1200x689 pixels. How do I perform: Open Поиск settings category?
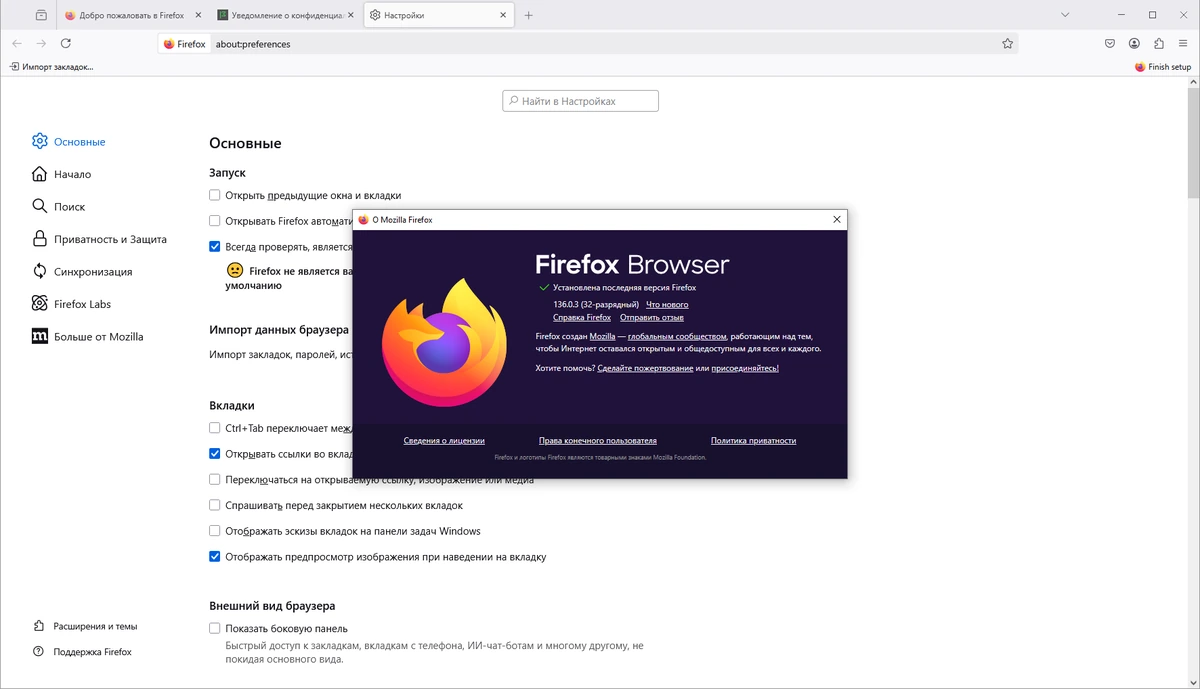tap(59, 207)
